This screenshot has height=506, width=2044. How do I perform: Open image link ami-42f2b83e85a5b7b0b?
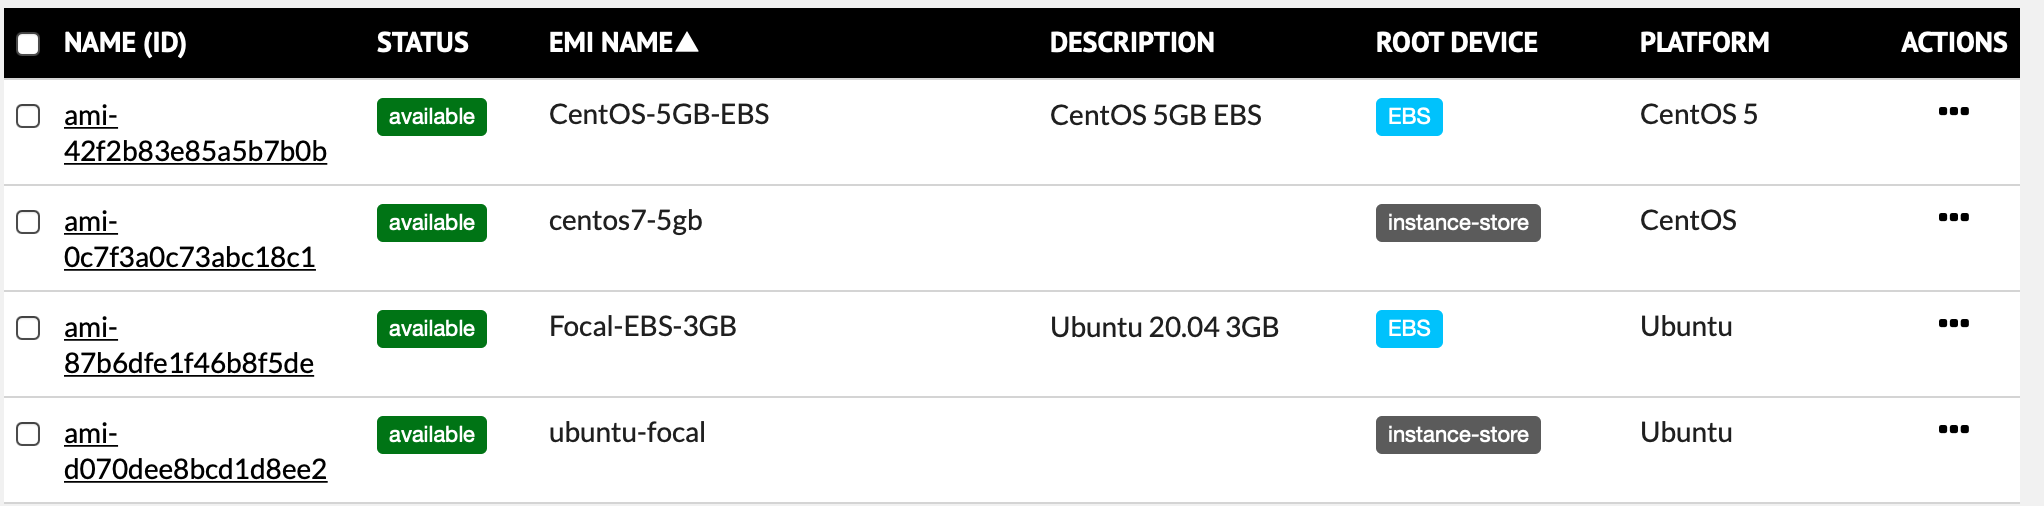(x=195, y=133)
